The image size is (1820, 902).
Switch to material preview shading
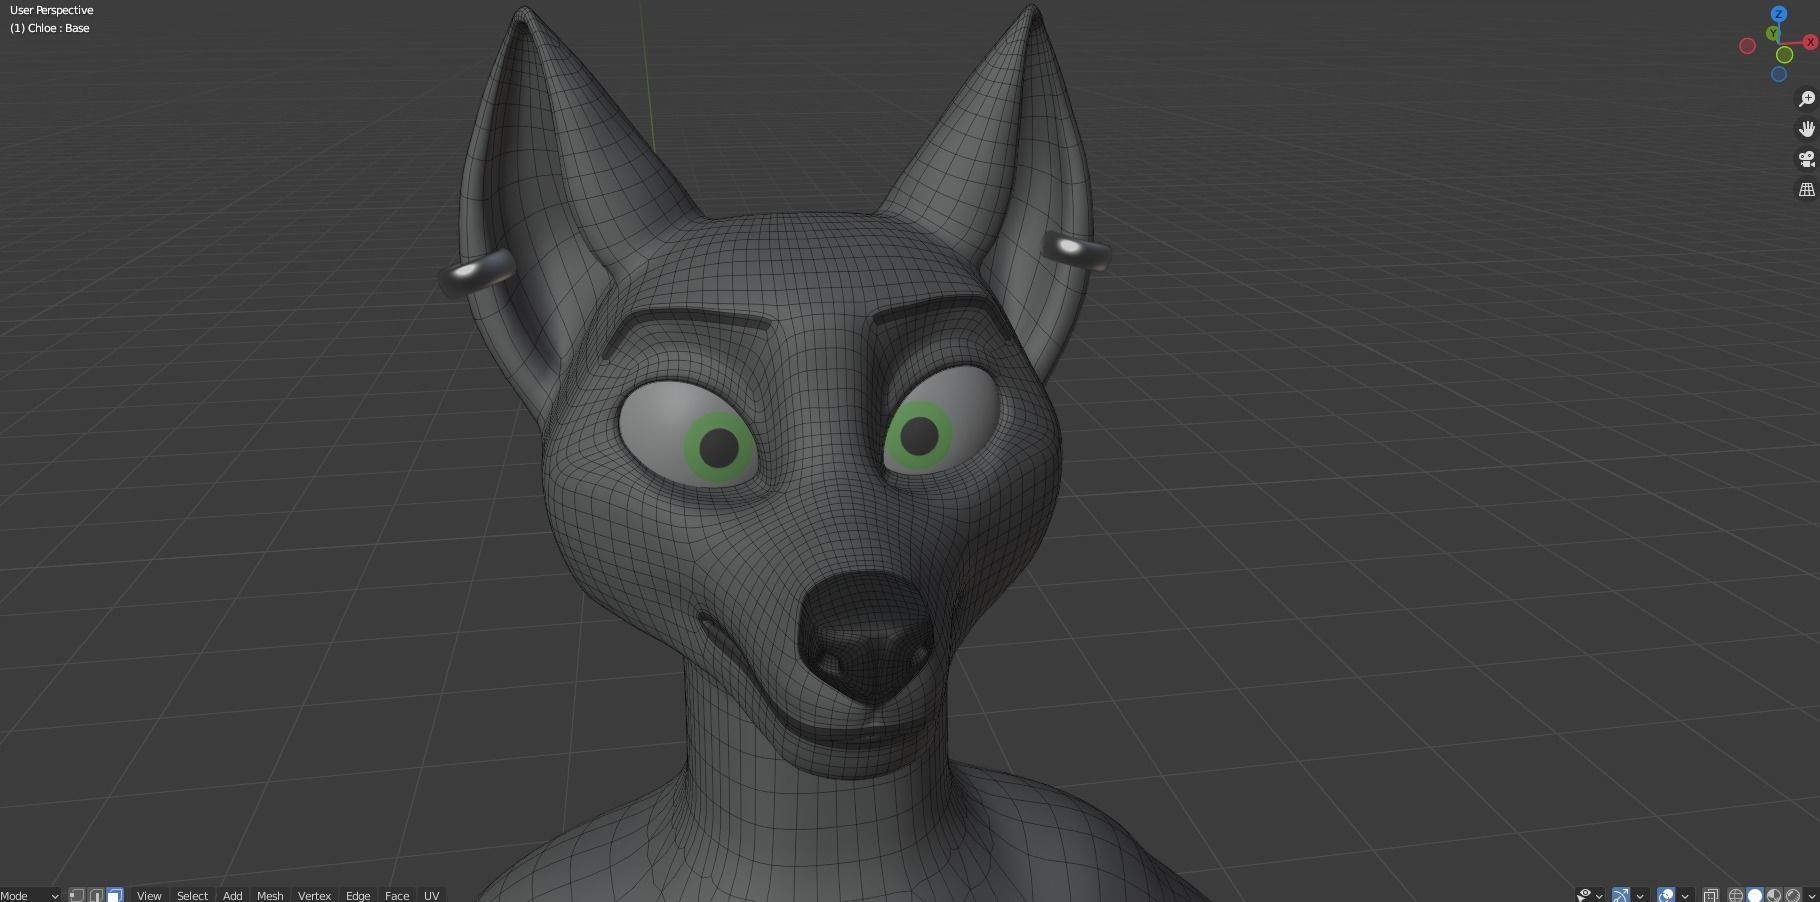click(x=1774, y=895)
